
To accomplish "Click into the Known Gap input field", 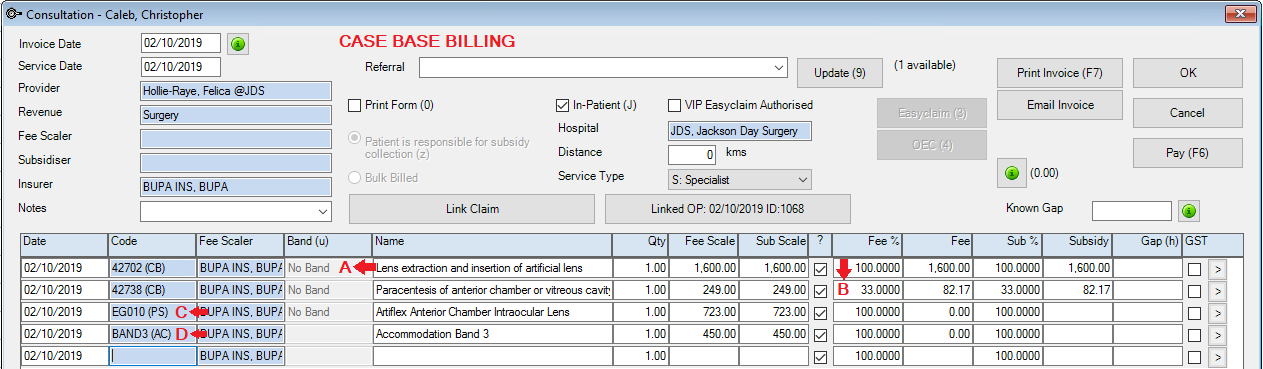I will (1131, 211).
